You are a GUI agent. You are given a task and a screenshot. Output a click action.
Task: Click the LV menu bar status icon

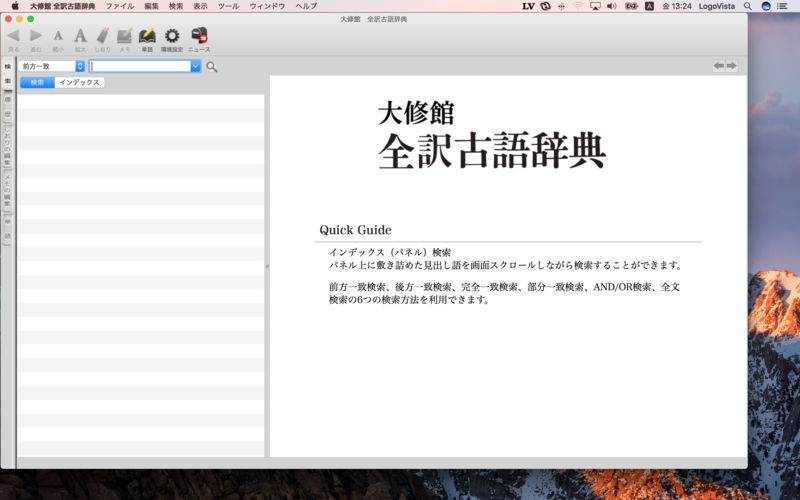(529, 6)
